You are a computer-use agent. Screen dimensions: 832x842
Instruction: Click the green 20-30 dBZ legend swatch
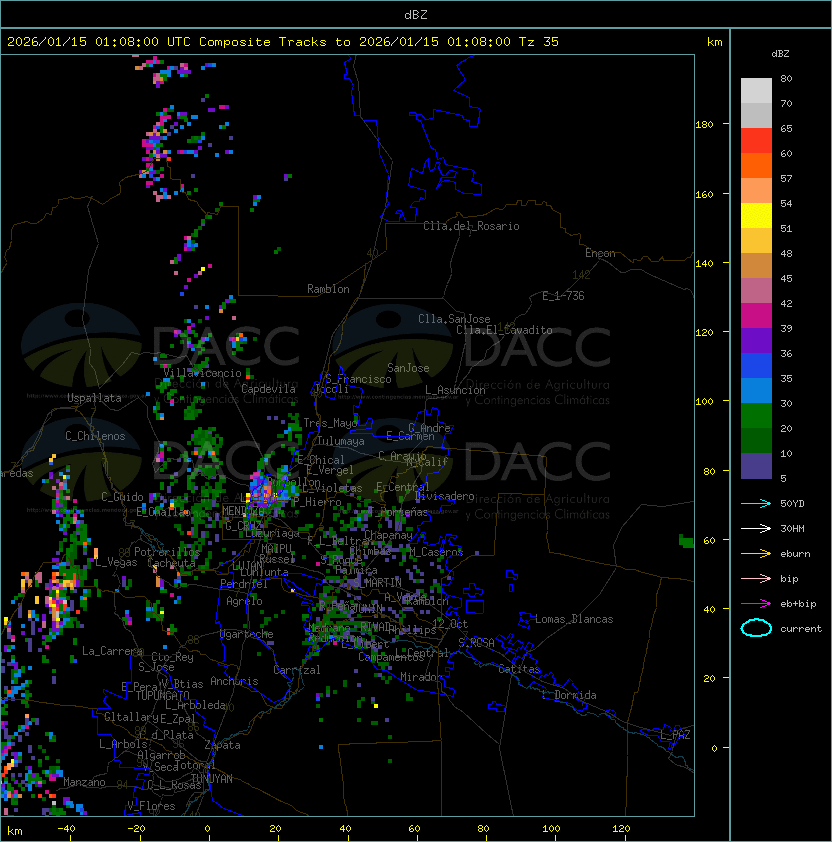point(756,416)
